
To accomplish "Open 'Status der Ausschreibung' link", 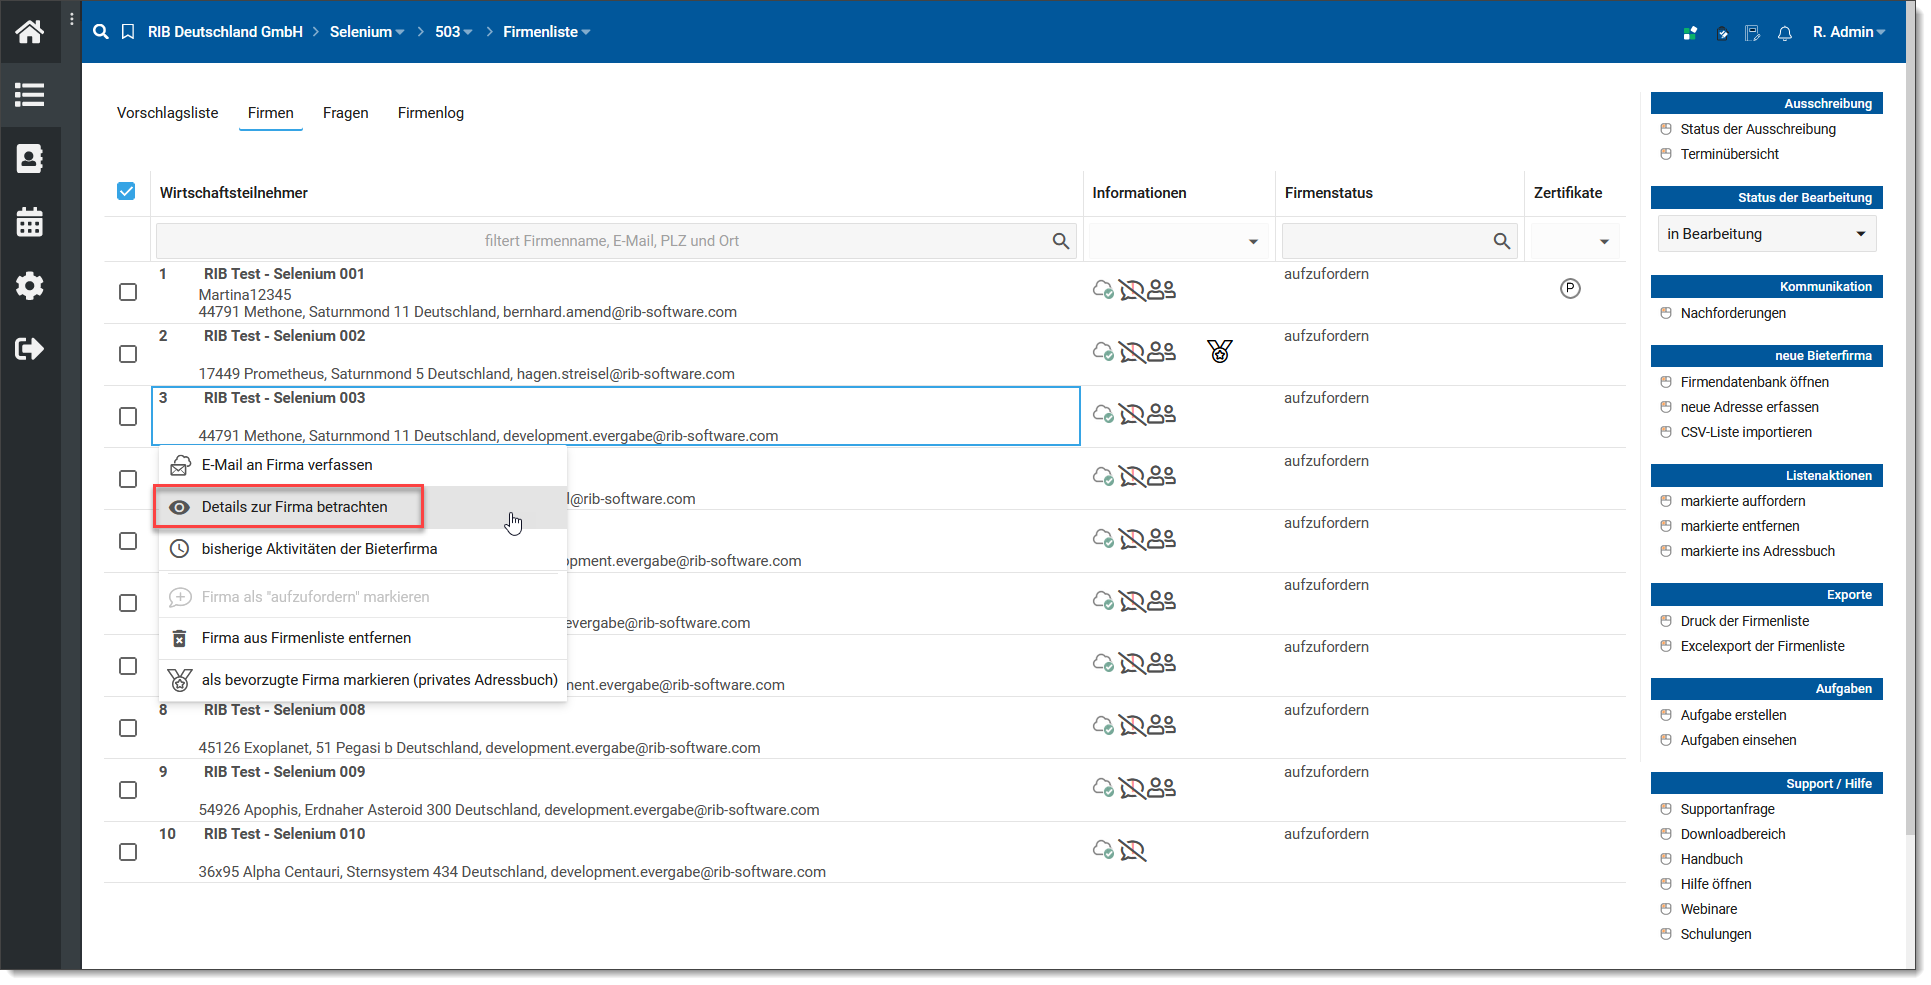I will coord(1758,129).
